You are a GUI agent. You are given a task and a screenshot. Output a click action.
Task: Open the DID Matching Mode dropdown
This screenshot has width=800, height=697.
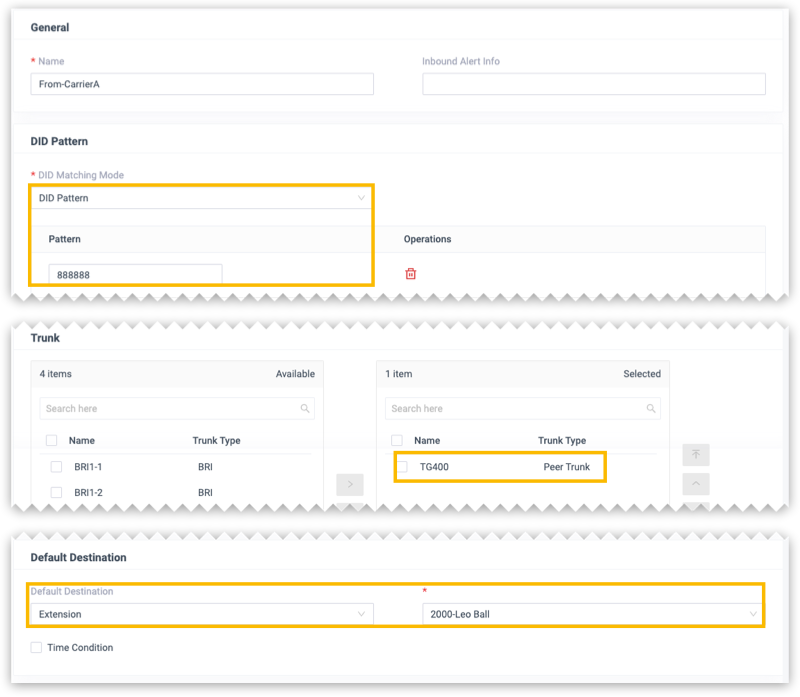coord(201,198)
